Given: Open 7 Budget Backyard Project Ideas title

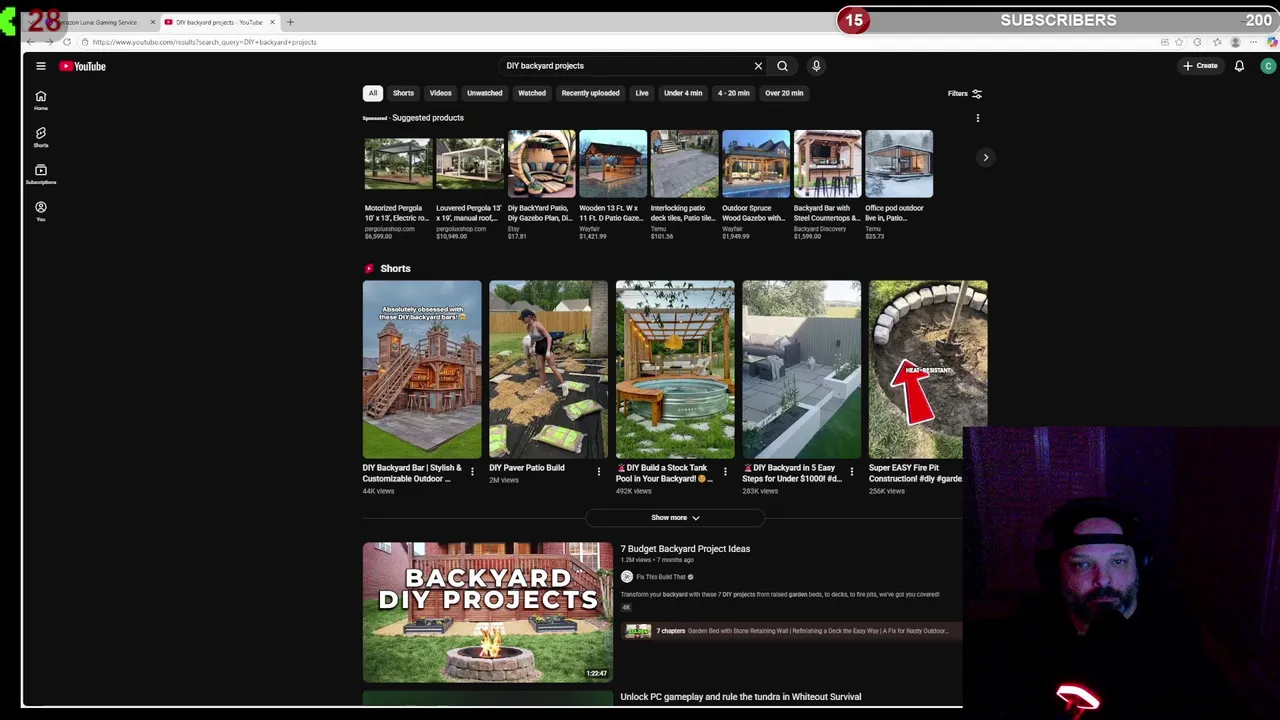Looking at the screenshot, I should tap(685, 549).
